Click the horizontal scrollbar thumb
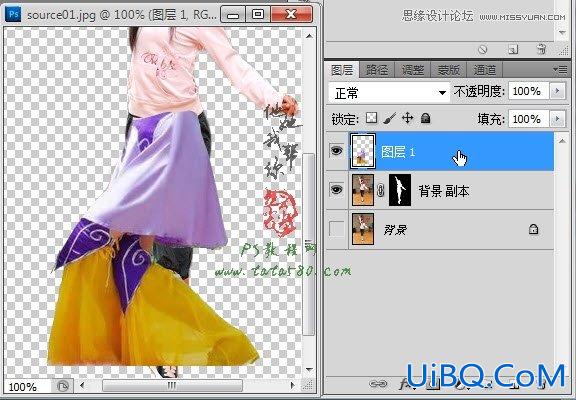 tap(172, 385)
